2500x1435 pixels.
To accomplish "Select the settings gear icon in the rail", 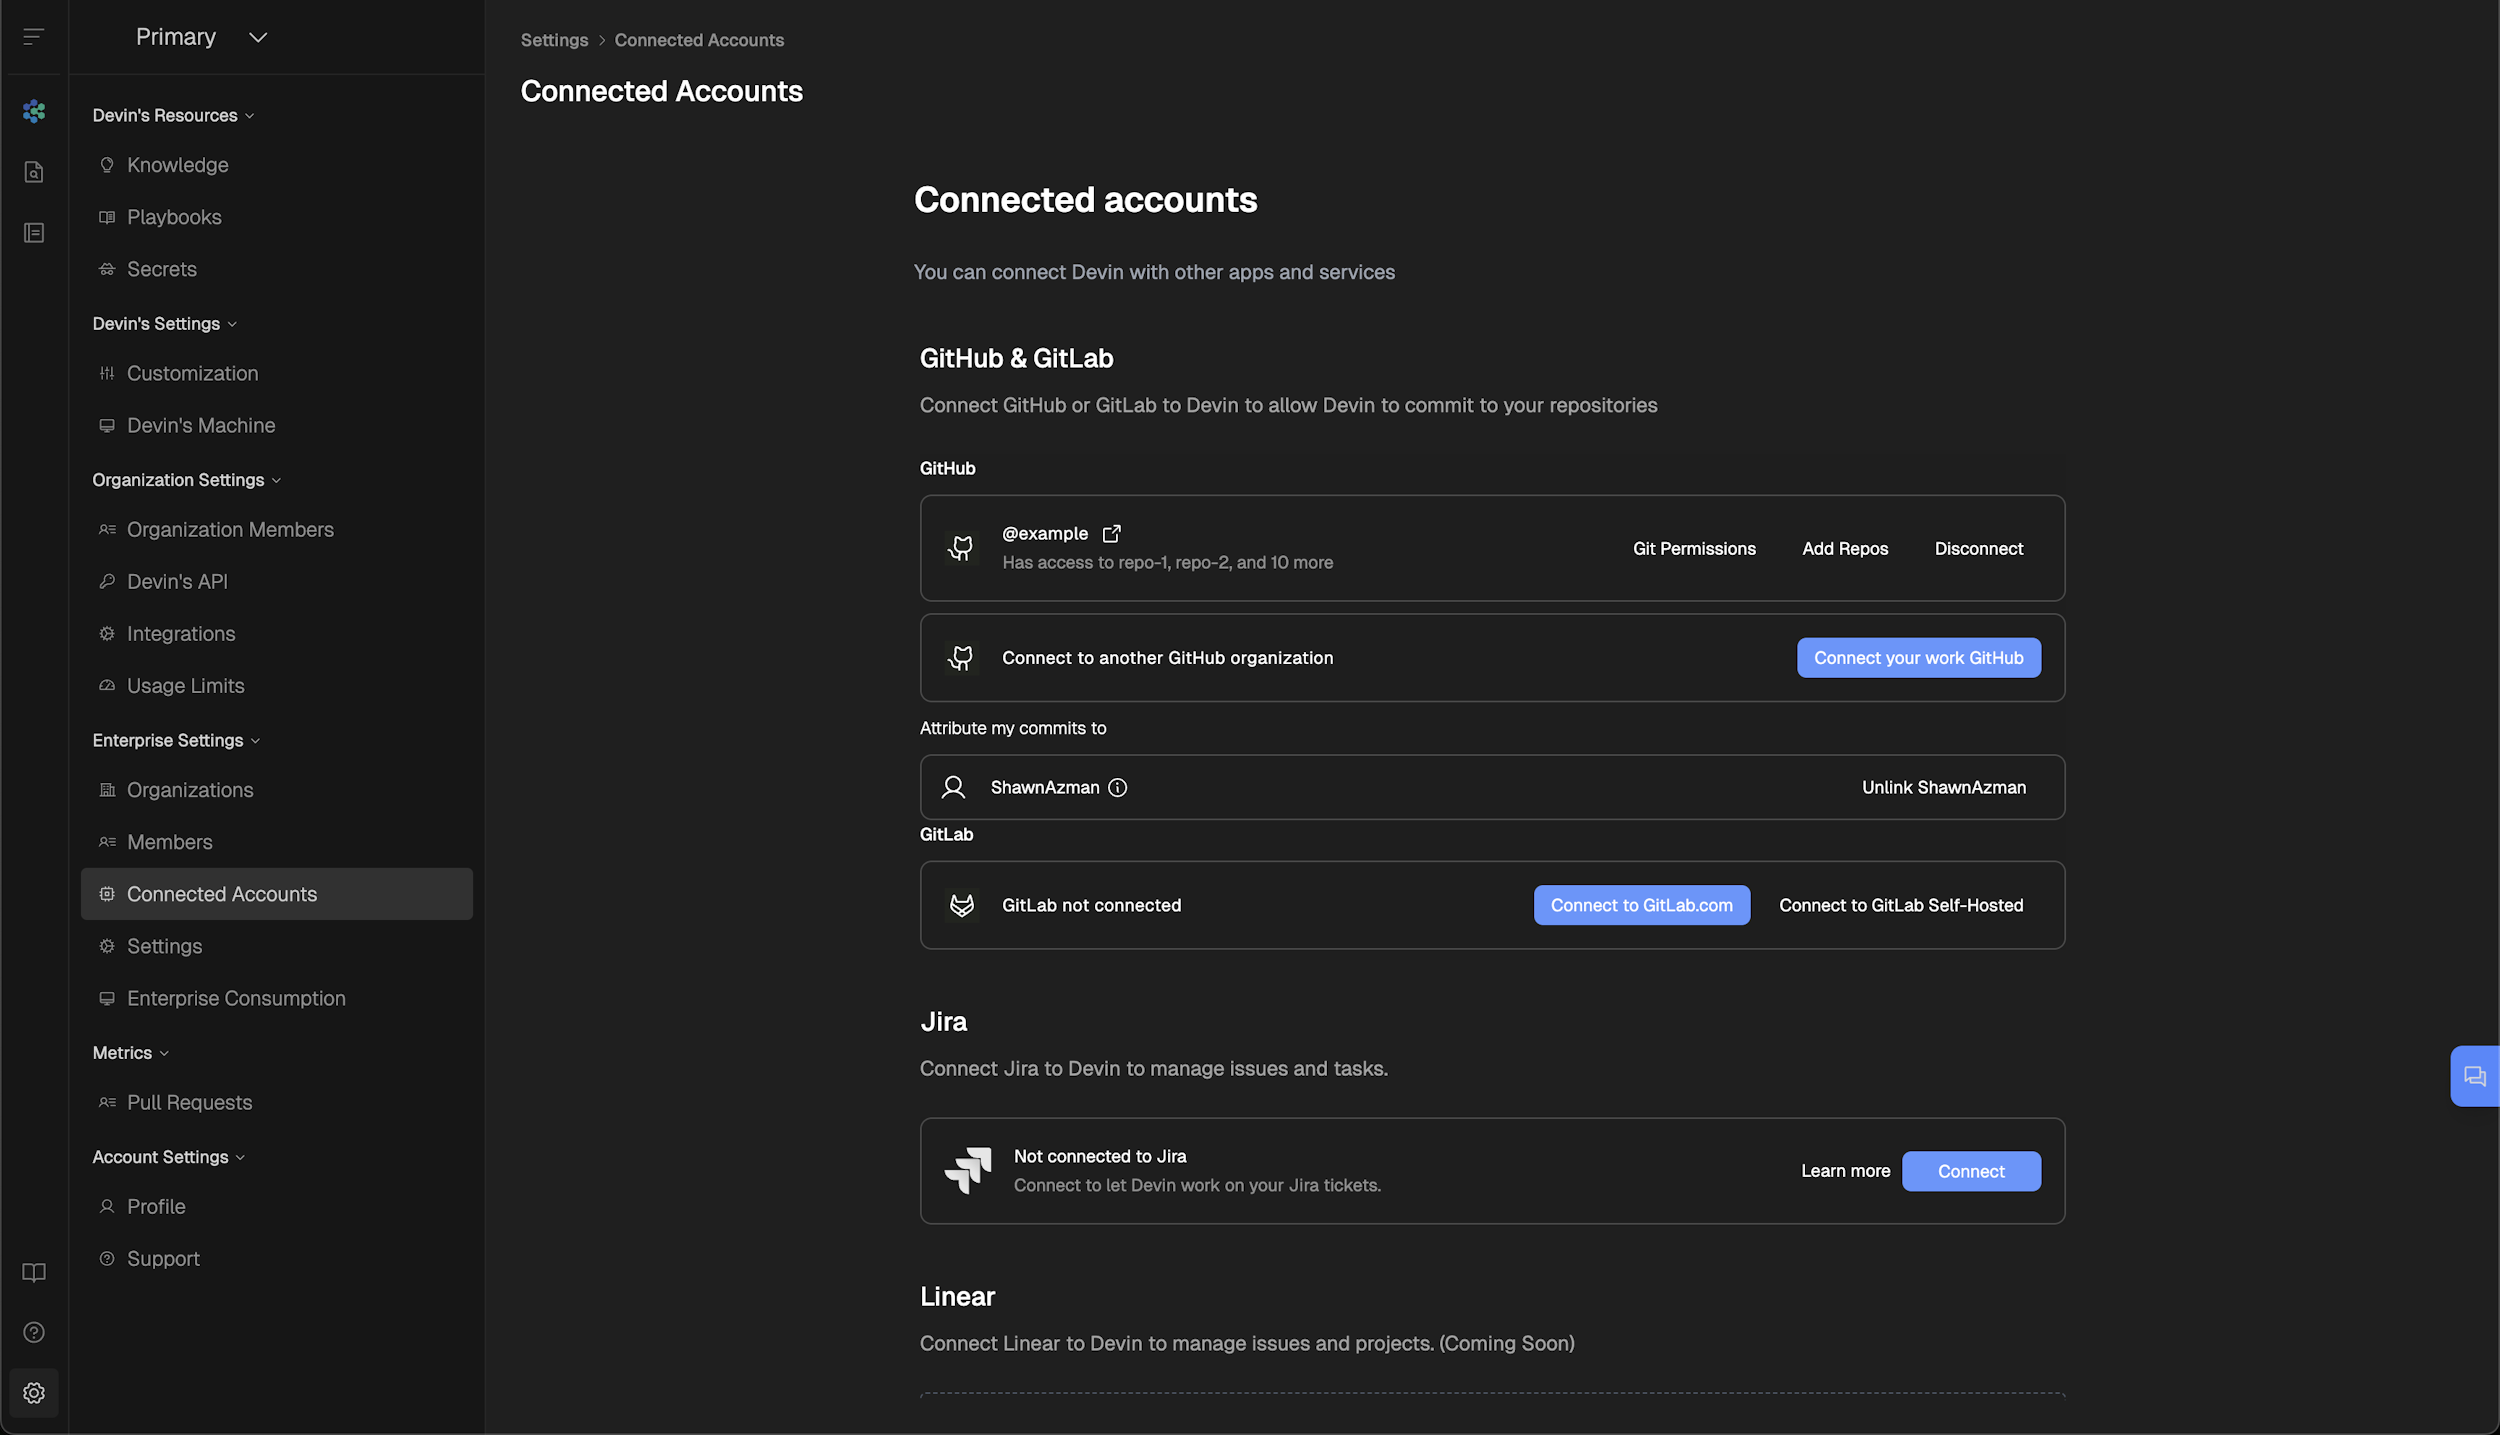I will point(33,1392).
